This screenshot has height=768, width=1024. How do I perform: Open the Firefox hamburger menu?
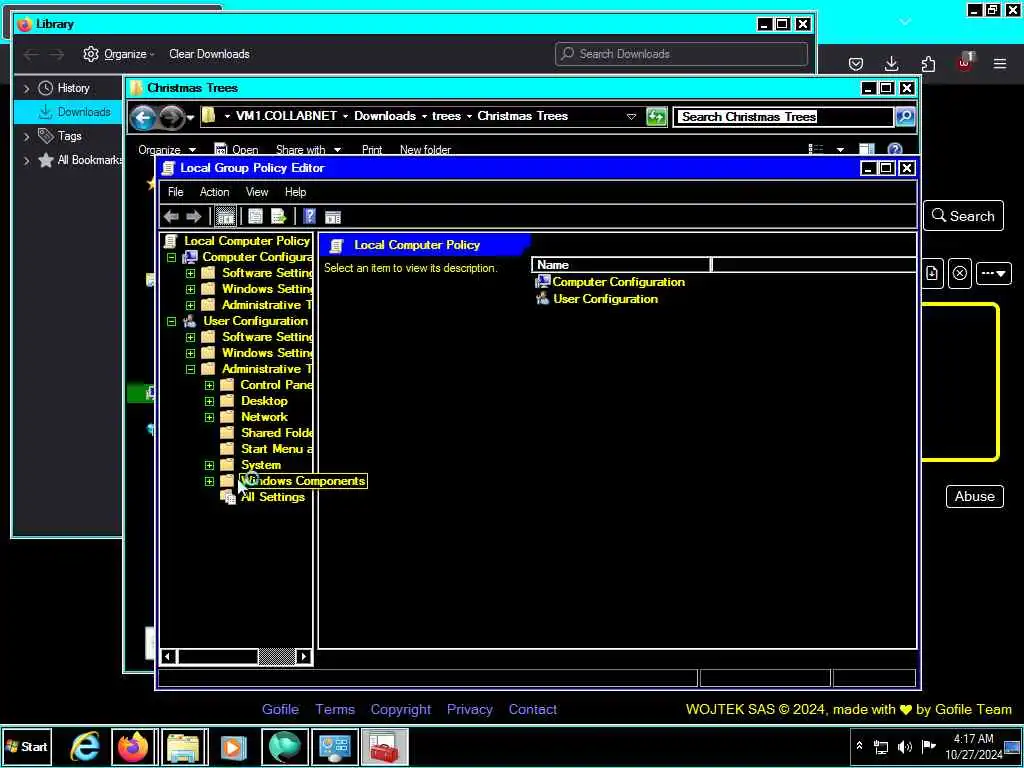click(x=1000, y=63)
